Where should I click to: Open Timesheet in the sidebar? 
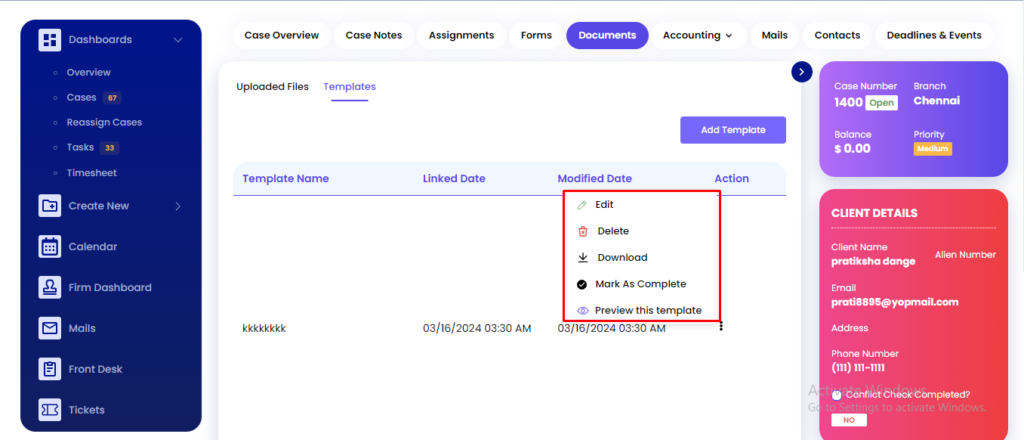91,173
